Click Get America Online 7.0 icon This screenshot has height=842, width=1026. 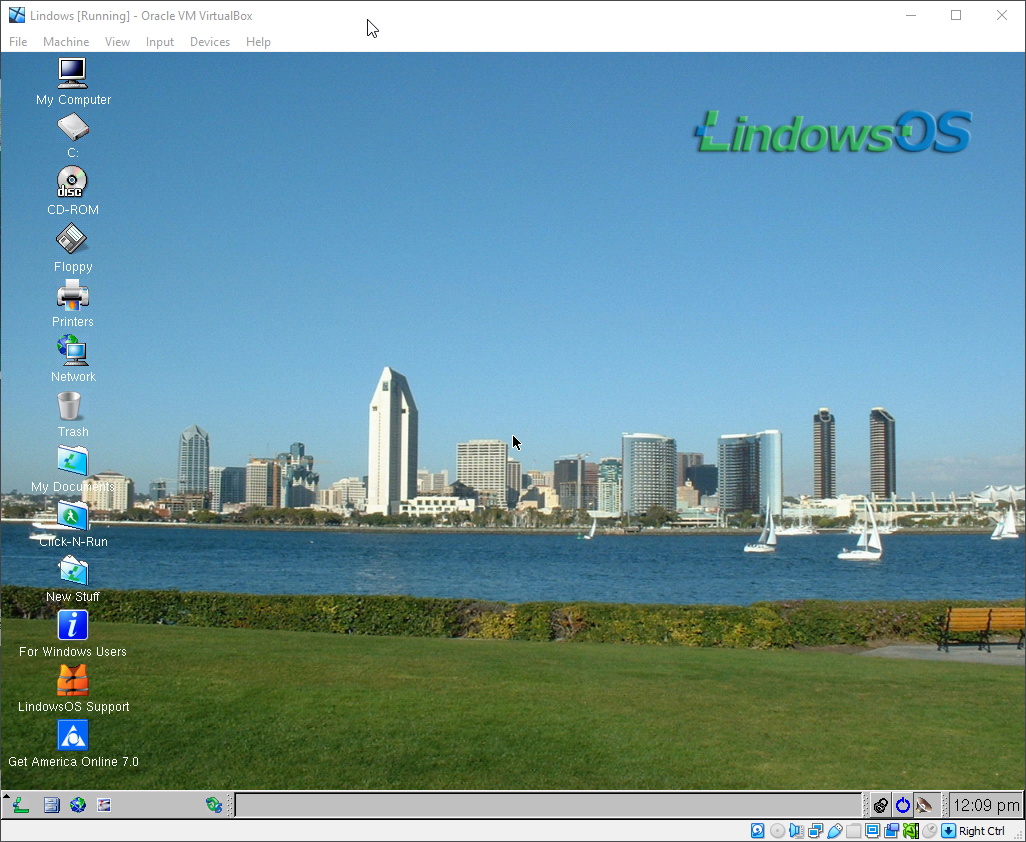pos(73,736)
